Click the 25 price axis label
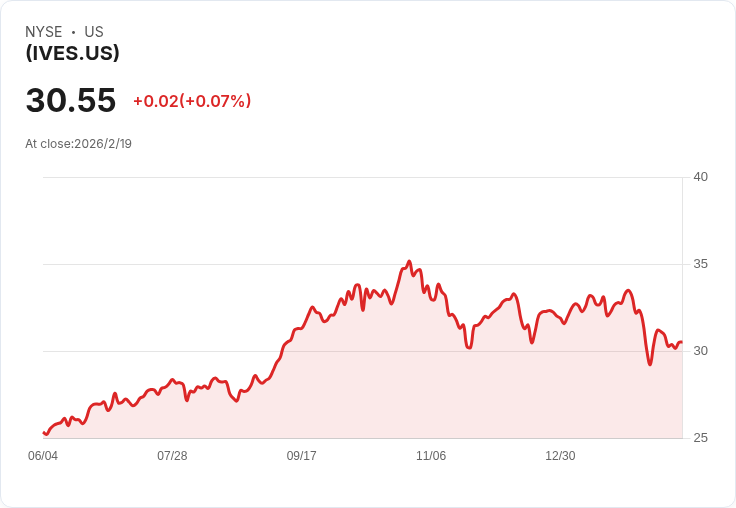 pos(700,438)
